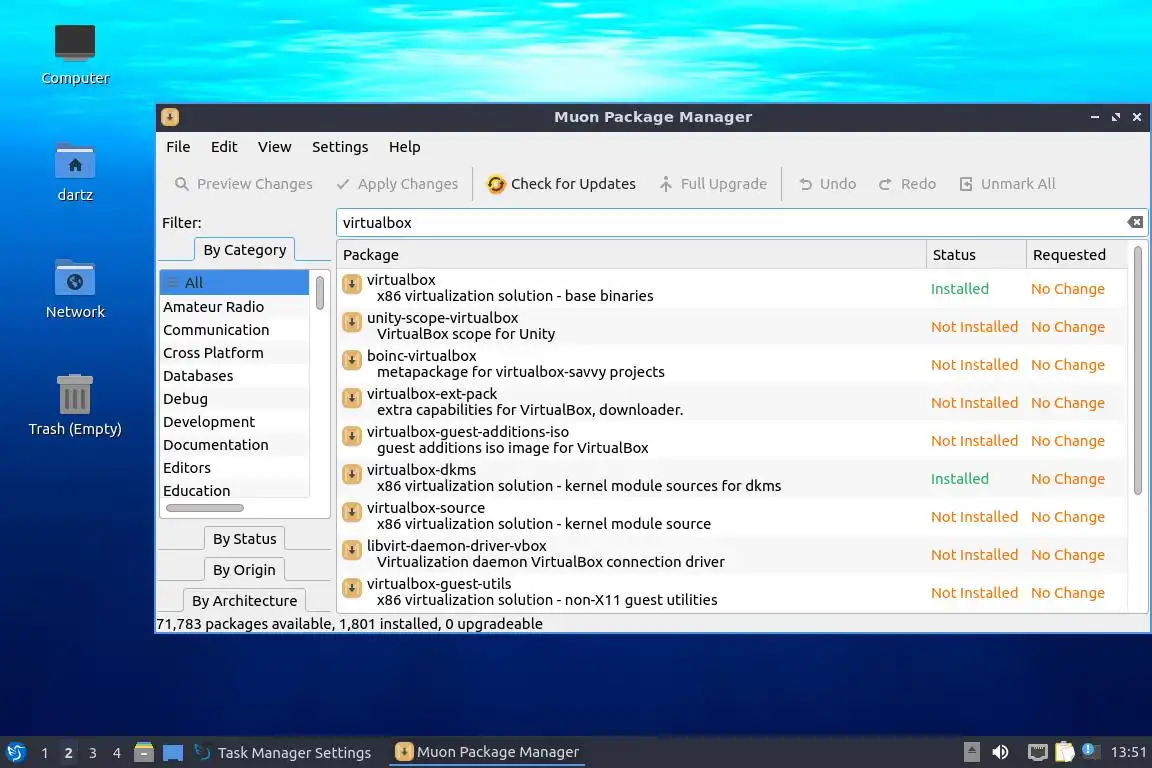1152x768 pixels.
Task: Select the Development category
Action: click(x=234, y=421)
